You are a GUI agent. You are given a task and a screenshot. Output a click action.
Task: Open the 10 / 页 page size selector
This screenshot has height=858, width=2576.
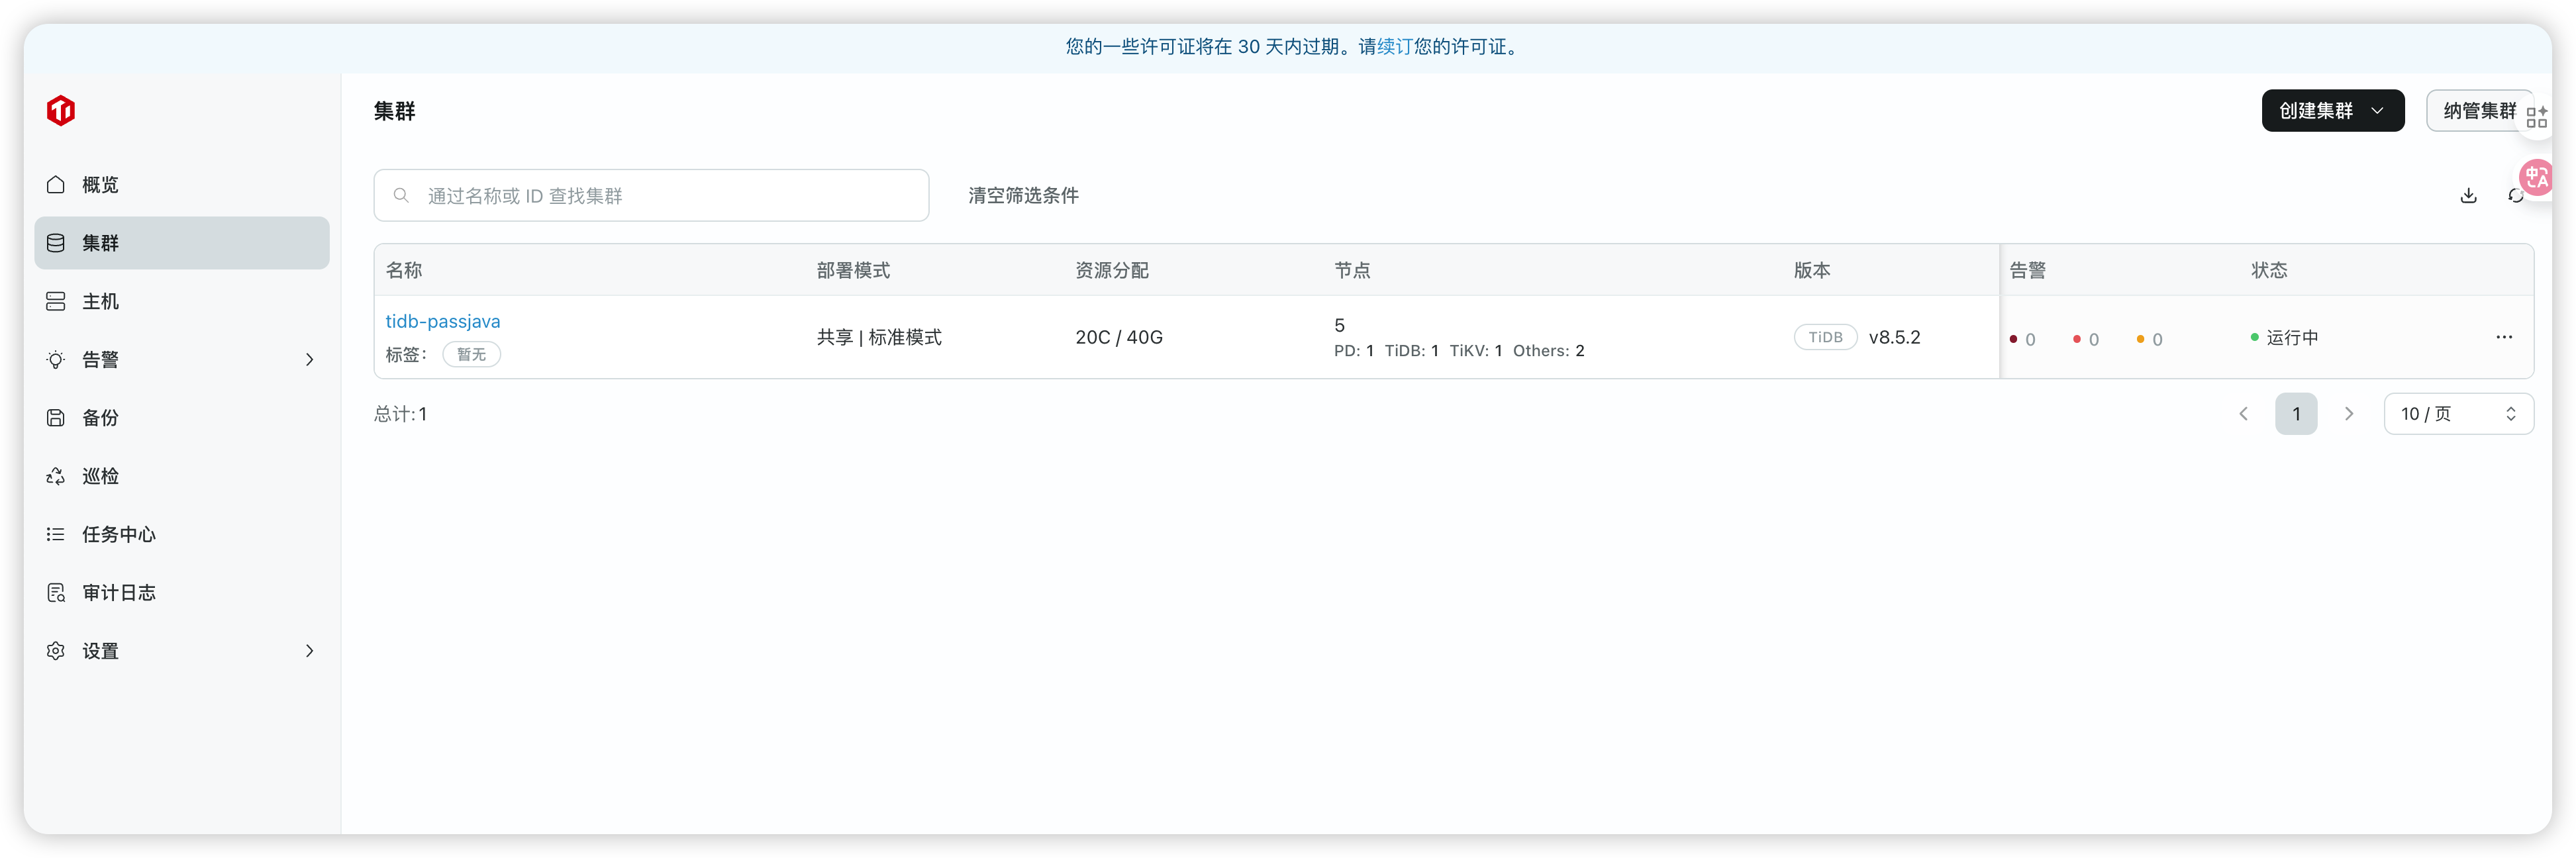[x=2458, y=414]
